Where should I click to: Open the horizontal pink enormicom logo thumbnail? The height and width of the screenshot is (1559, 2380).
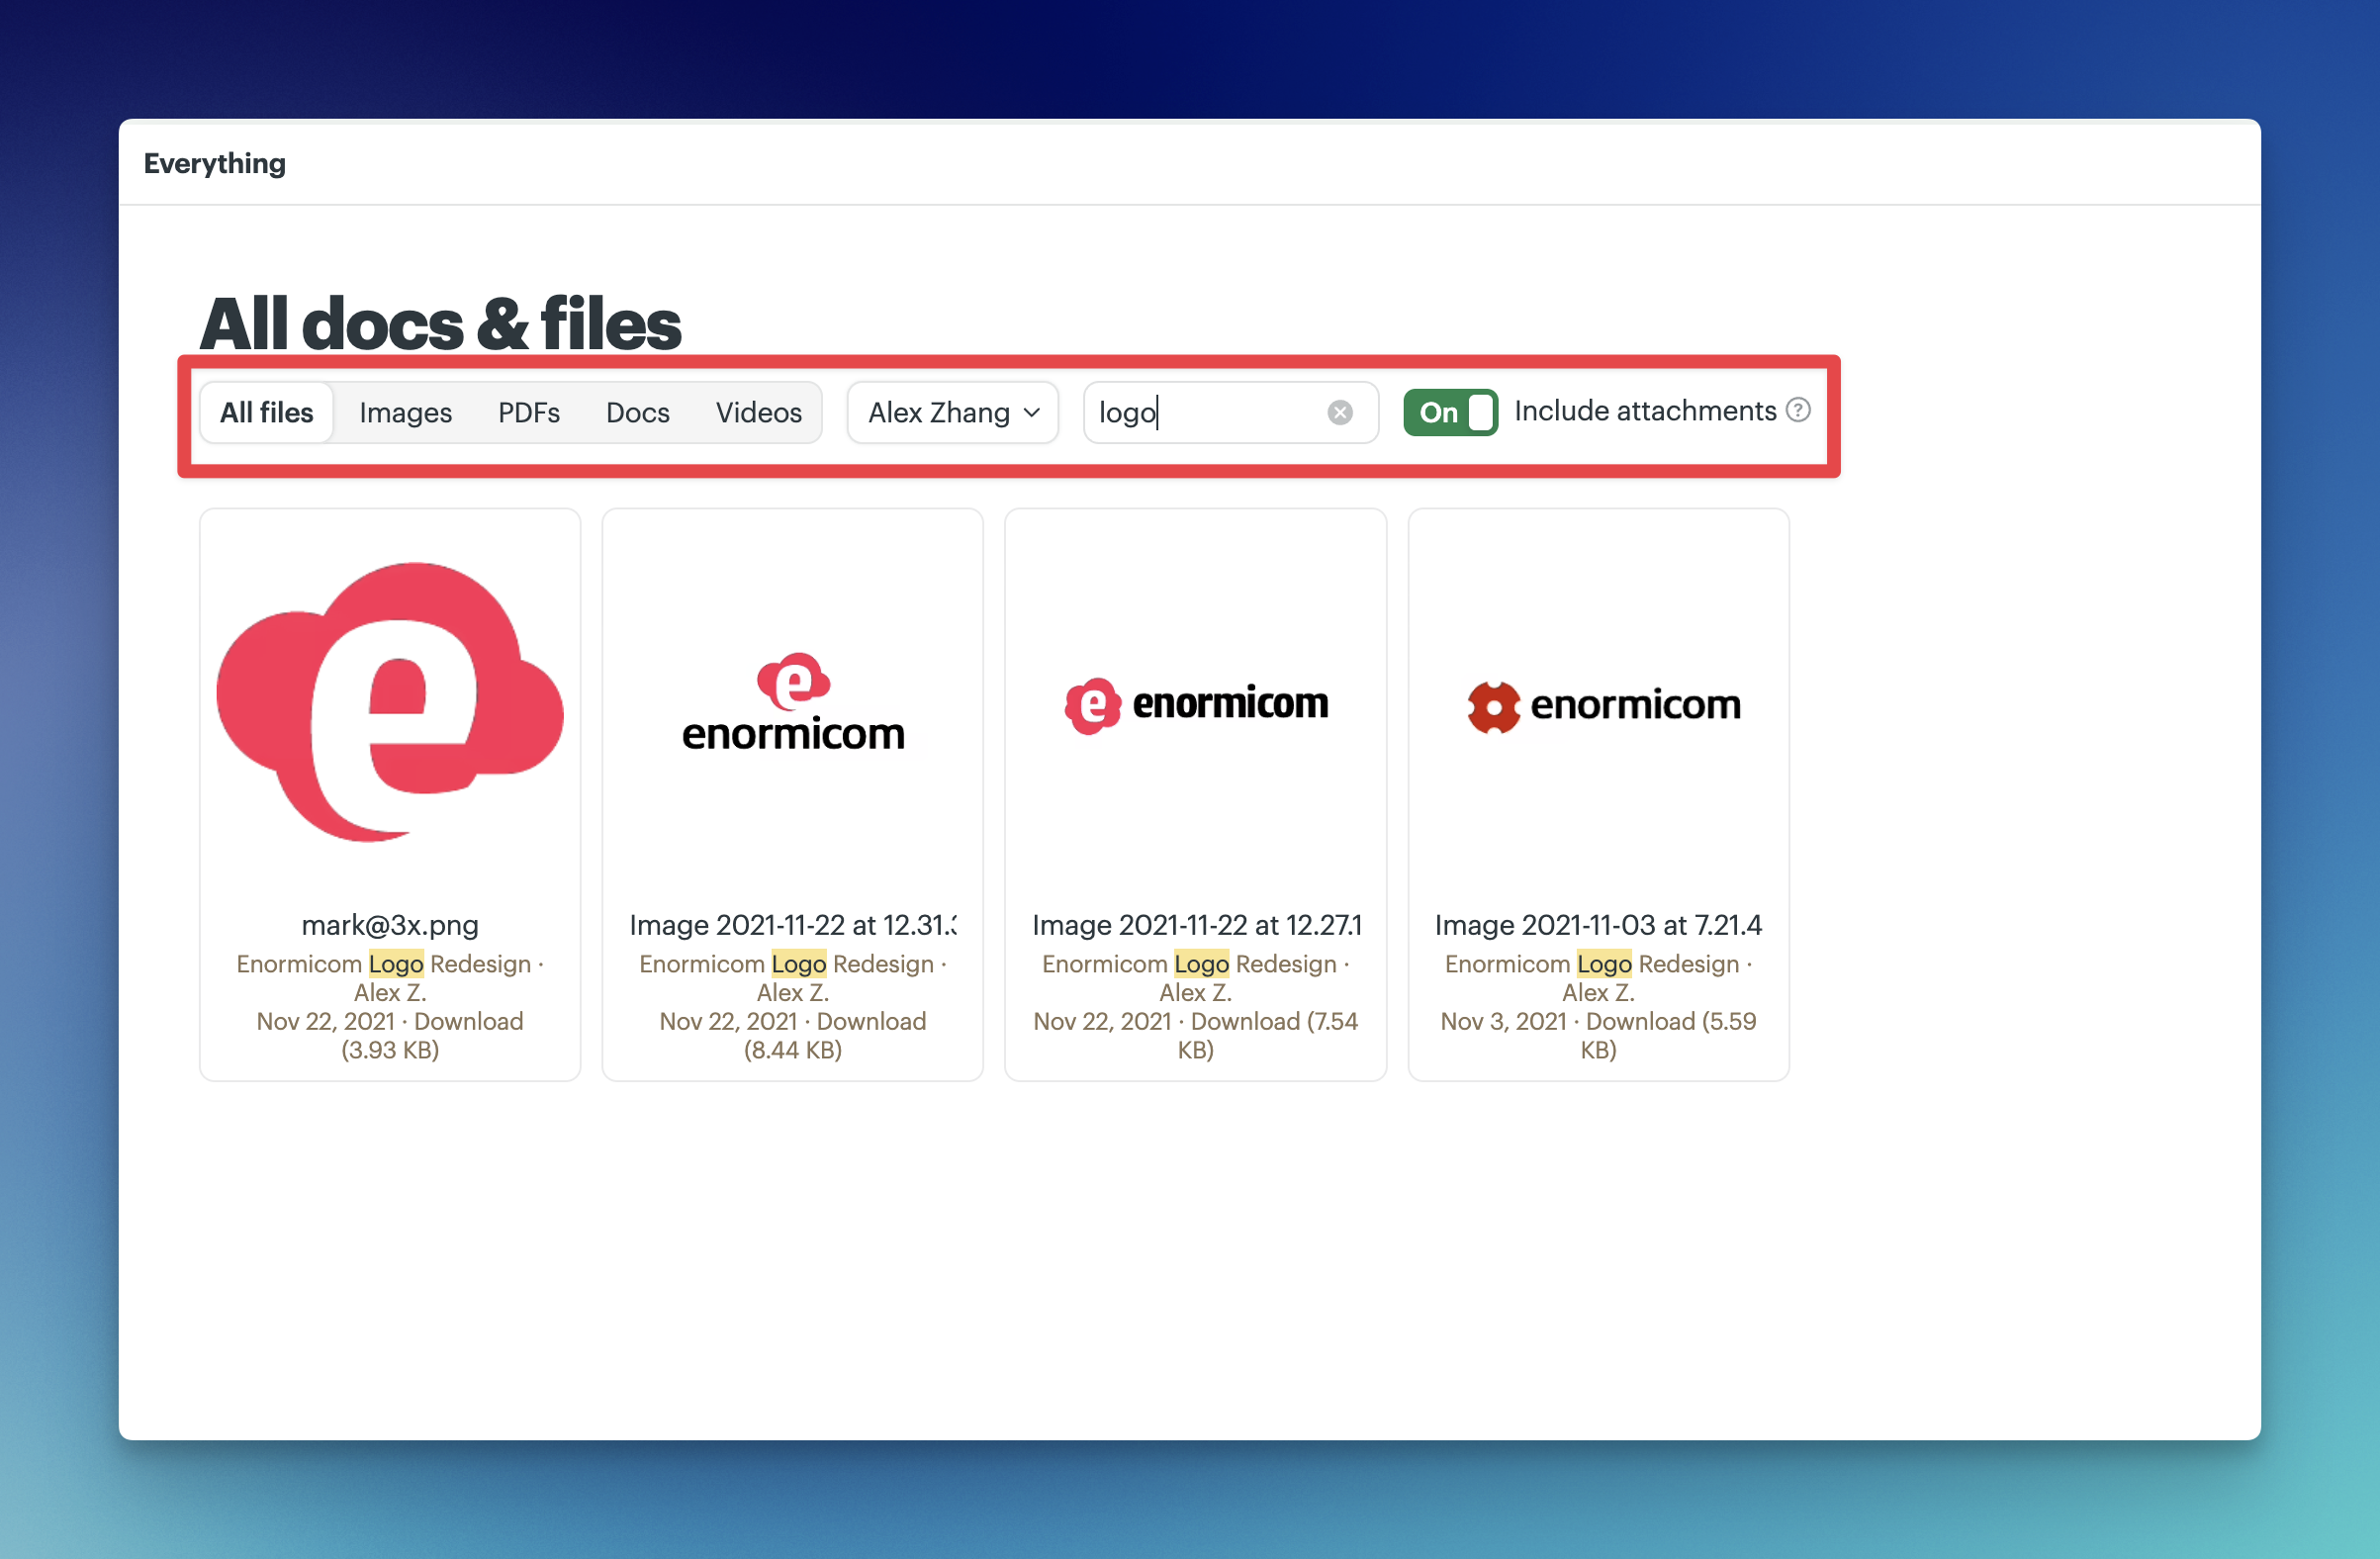[x=1196, y=705]
